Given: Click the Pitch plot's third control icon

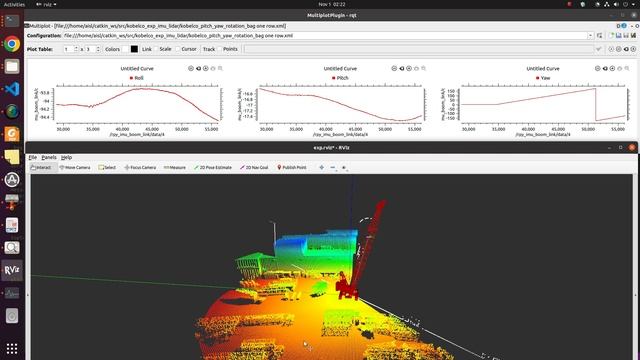Looking at the screenshot, I should pos(409,69).
